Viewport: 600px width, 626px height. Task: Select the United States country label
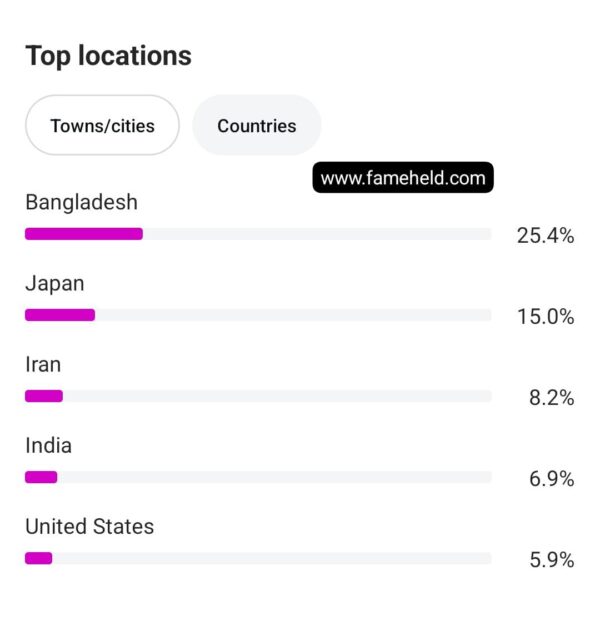pos(90,527)
